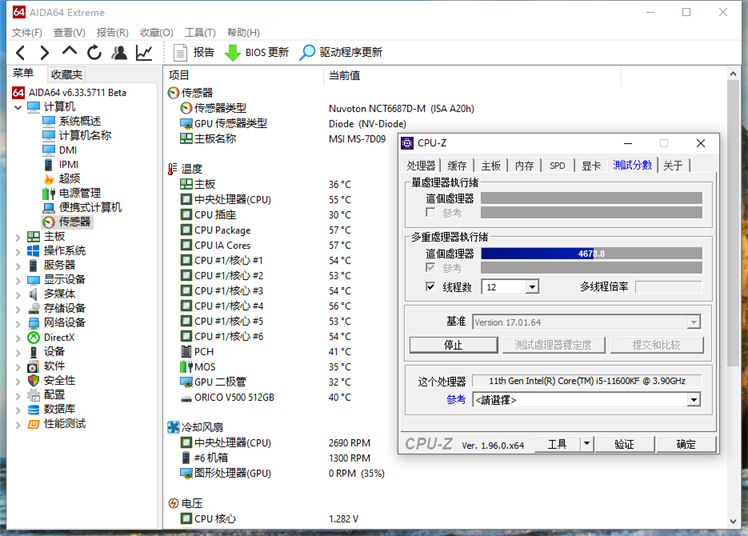The image size is (748, 536).
Task: Click the single-thread 這個處理器 score bar
Action: coord(591,198)
